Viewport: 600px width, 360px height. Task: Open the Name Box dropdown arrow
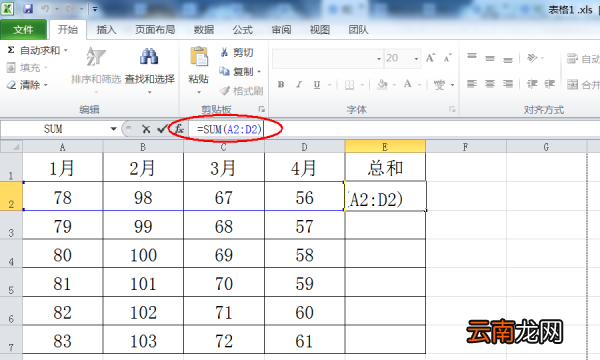(x=113, y=129)
